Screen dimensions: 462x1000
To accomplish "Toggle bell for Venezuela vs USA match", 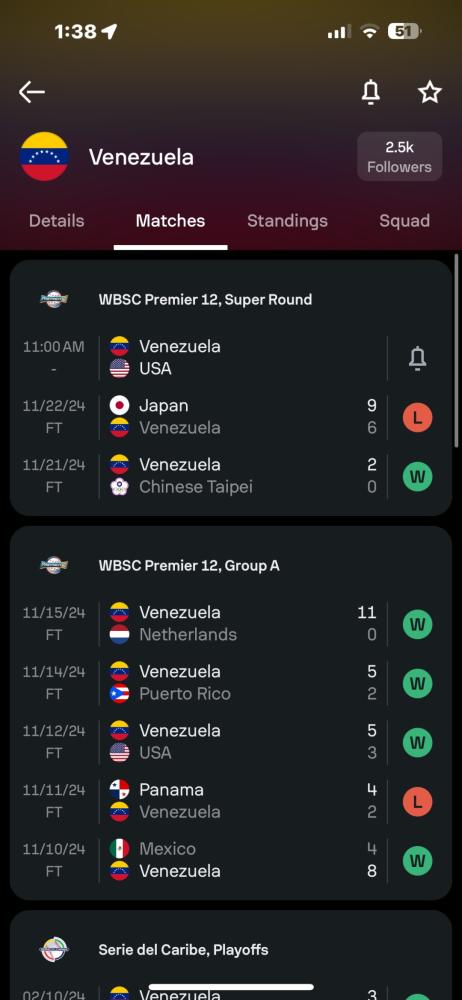I will pyautogui.click(x=417, y=358).
